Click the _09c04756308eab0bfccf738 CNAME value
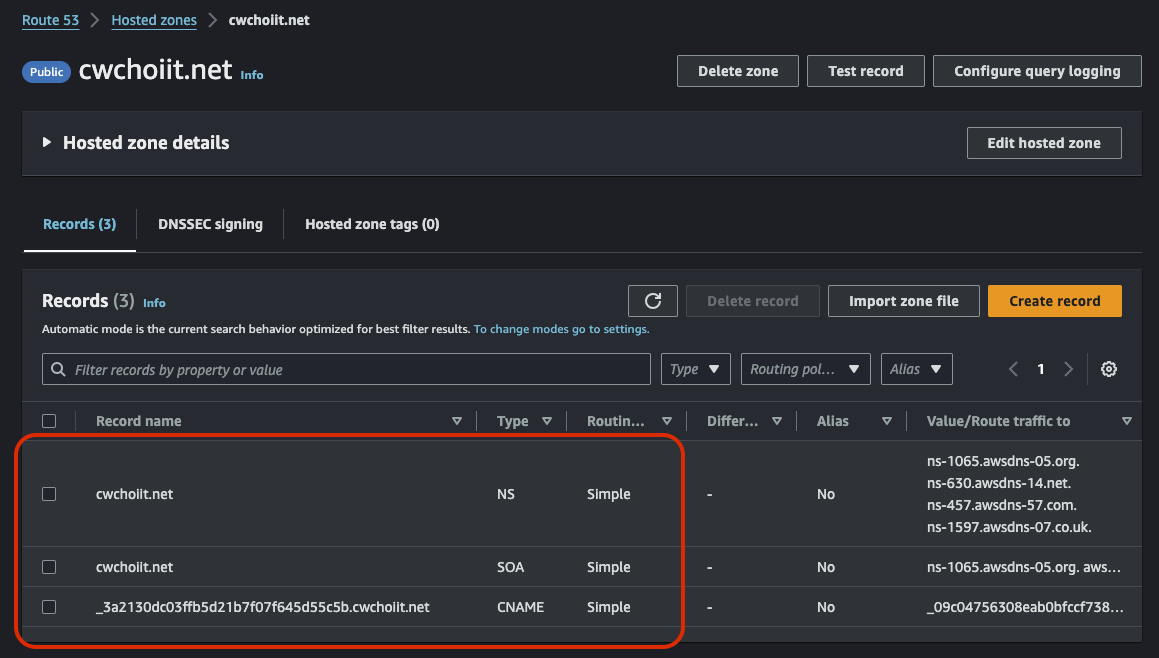The height and width of the screenshot is (658, 1159). pos(1025,607)
